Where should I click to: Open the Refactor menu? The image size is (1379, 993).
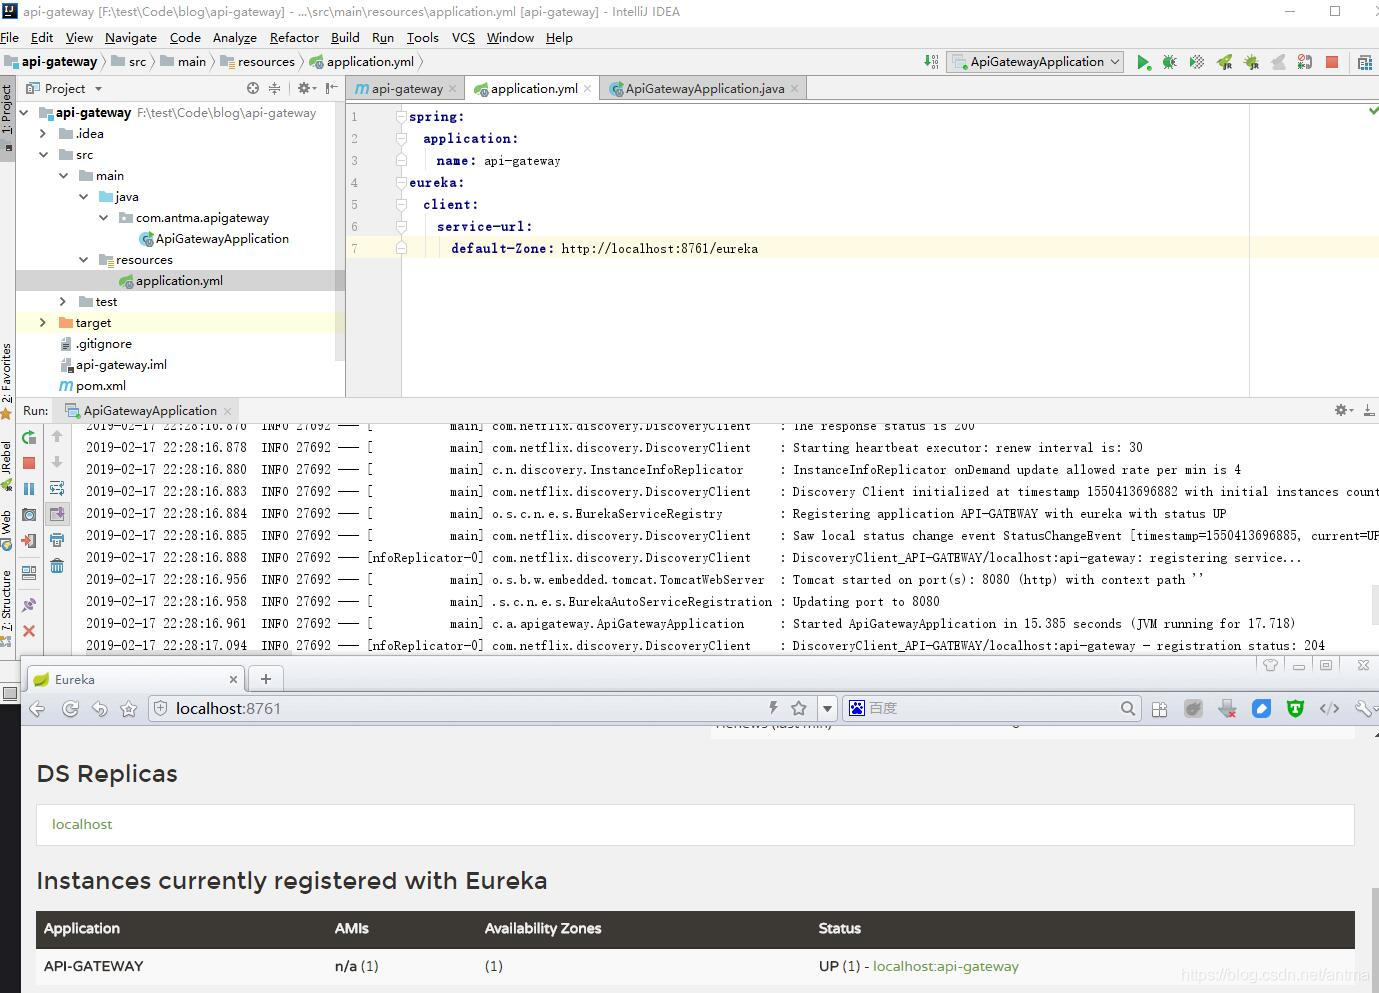click(294, 37)
